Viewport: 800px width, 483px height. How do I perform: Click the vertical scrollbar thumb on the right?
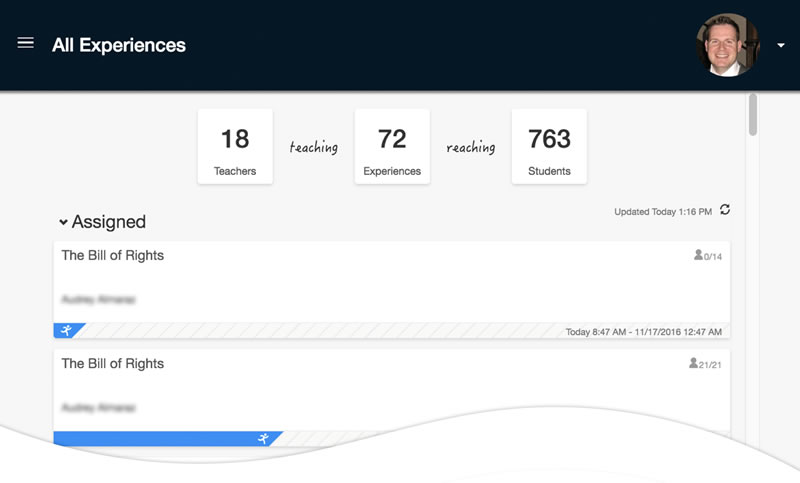pyautogui.click(x=752, y=114)
